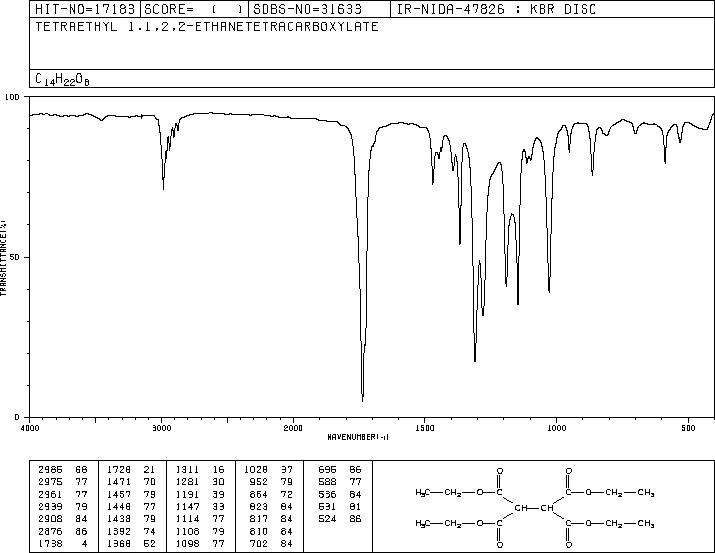The height and width of the screenshot is (553, 715).
Task: Select the 1738 4 entry in peak table
Action: [62, 544]
